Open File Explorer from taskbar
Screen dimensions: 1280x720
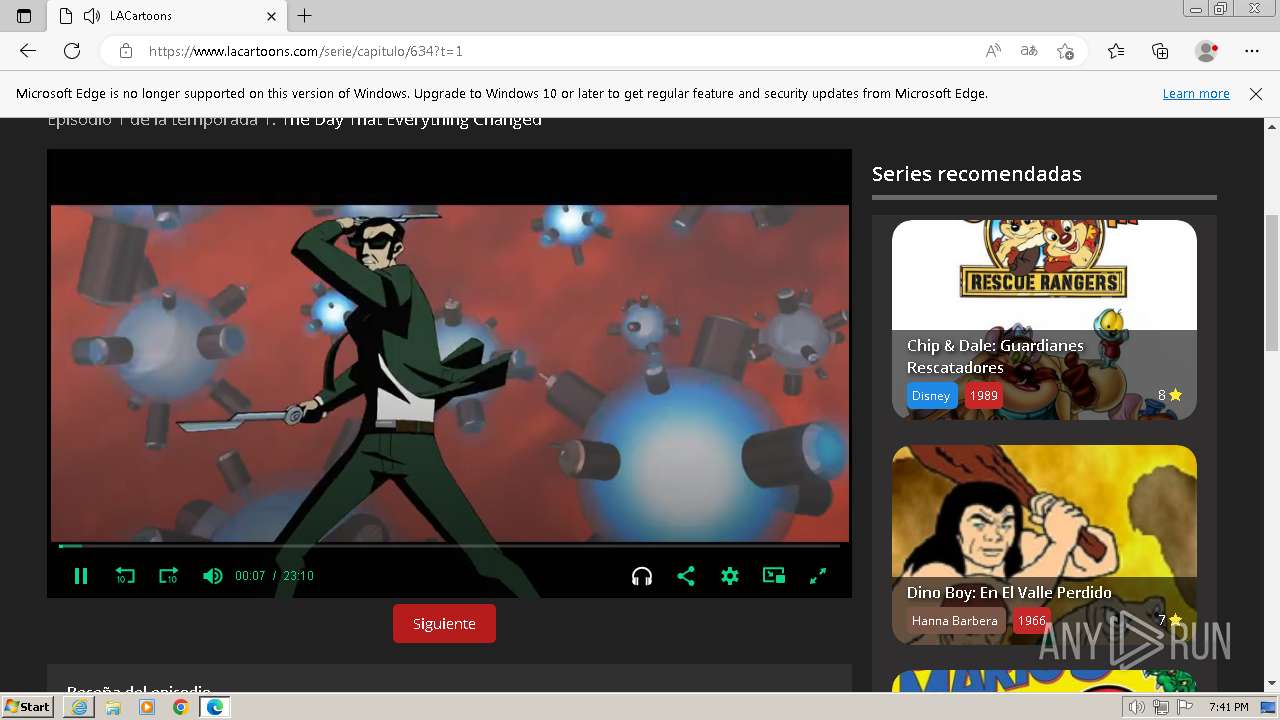113,707
